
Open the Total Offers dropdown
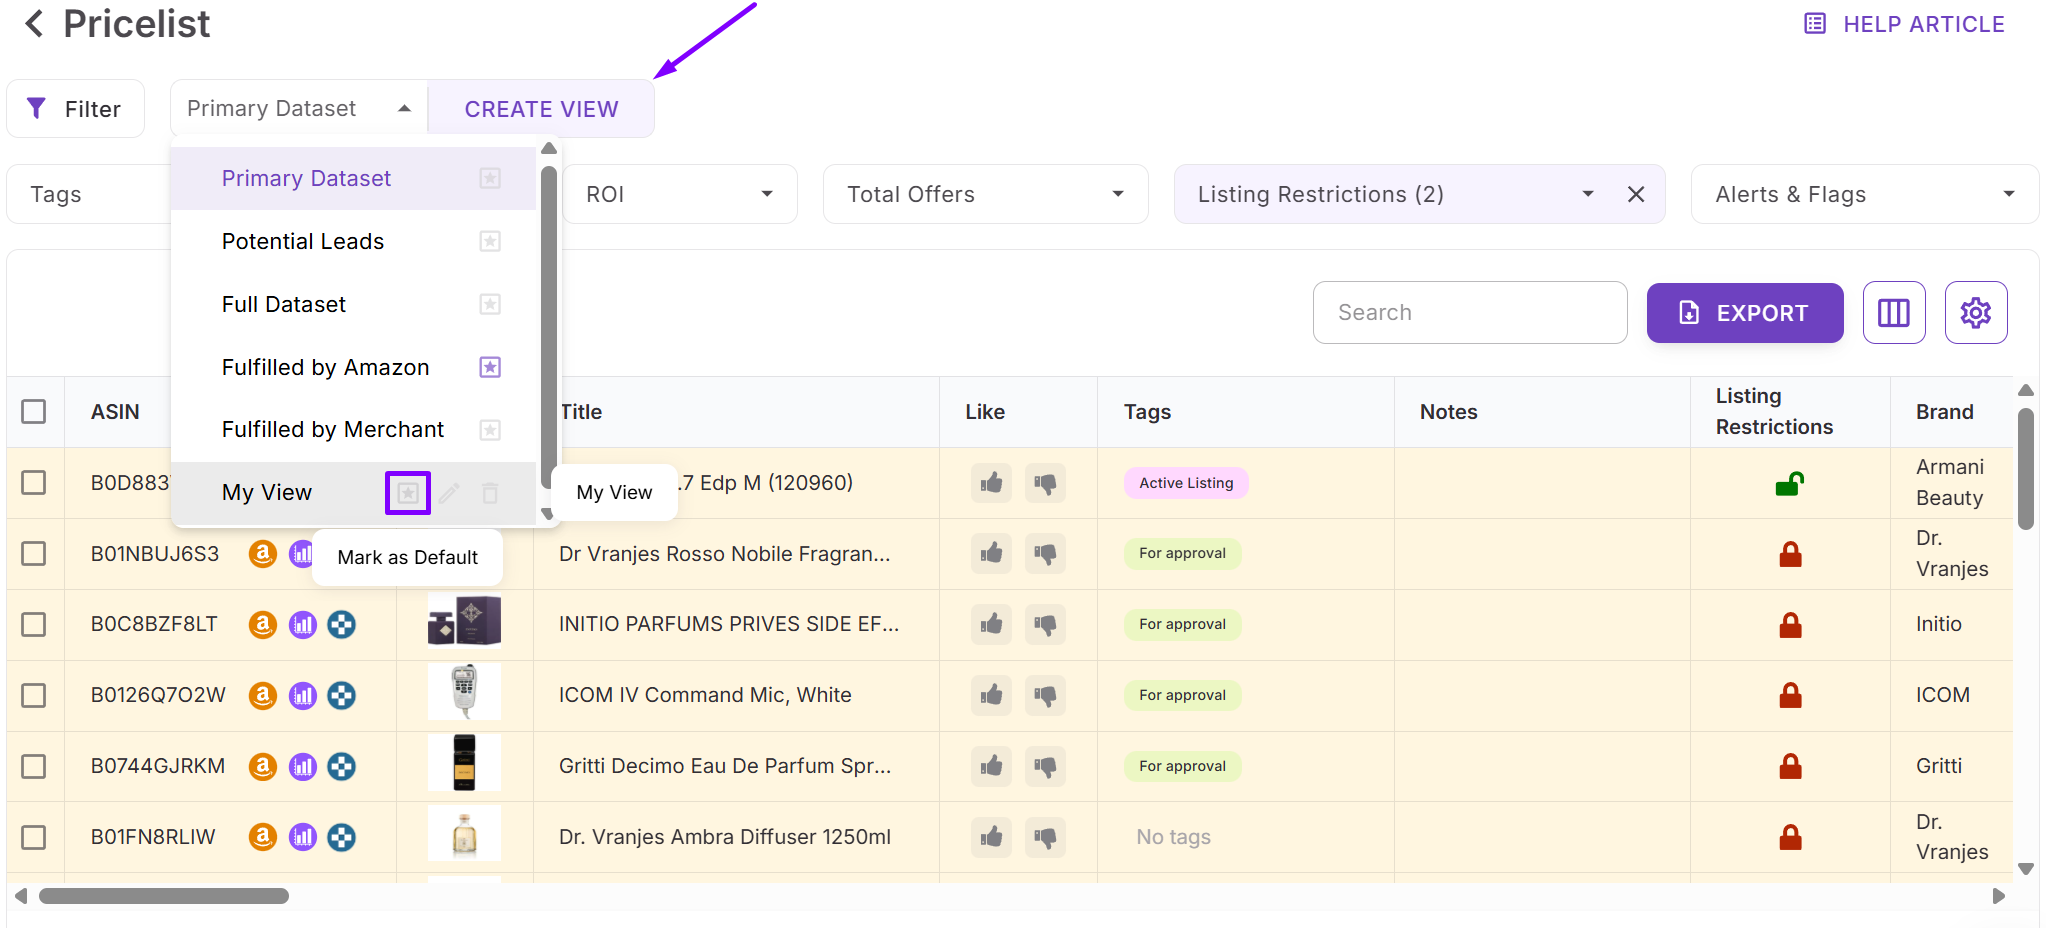pos(984,194)
